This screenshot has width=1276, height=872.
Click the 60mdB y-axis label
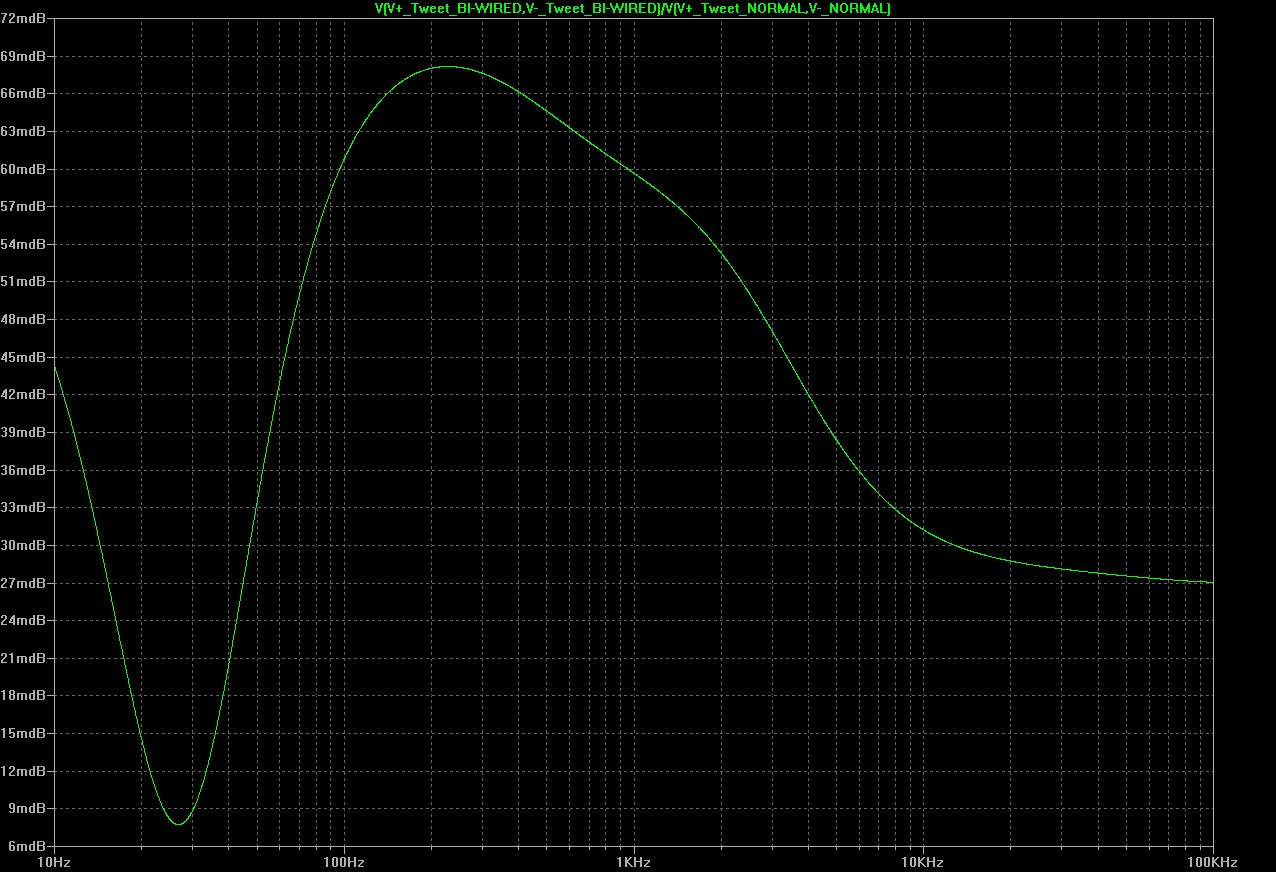[24, 169]
